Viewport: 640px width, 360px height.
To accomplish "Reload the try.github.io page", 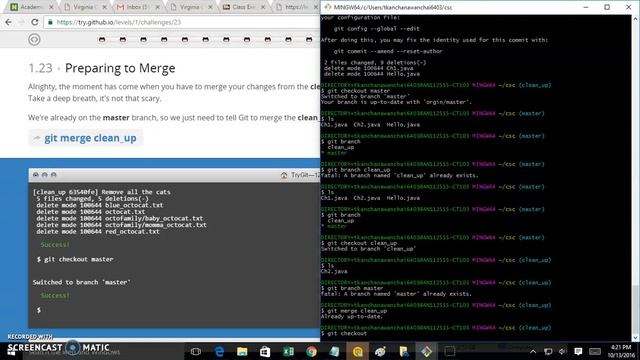I will (35, 22).
